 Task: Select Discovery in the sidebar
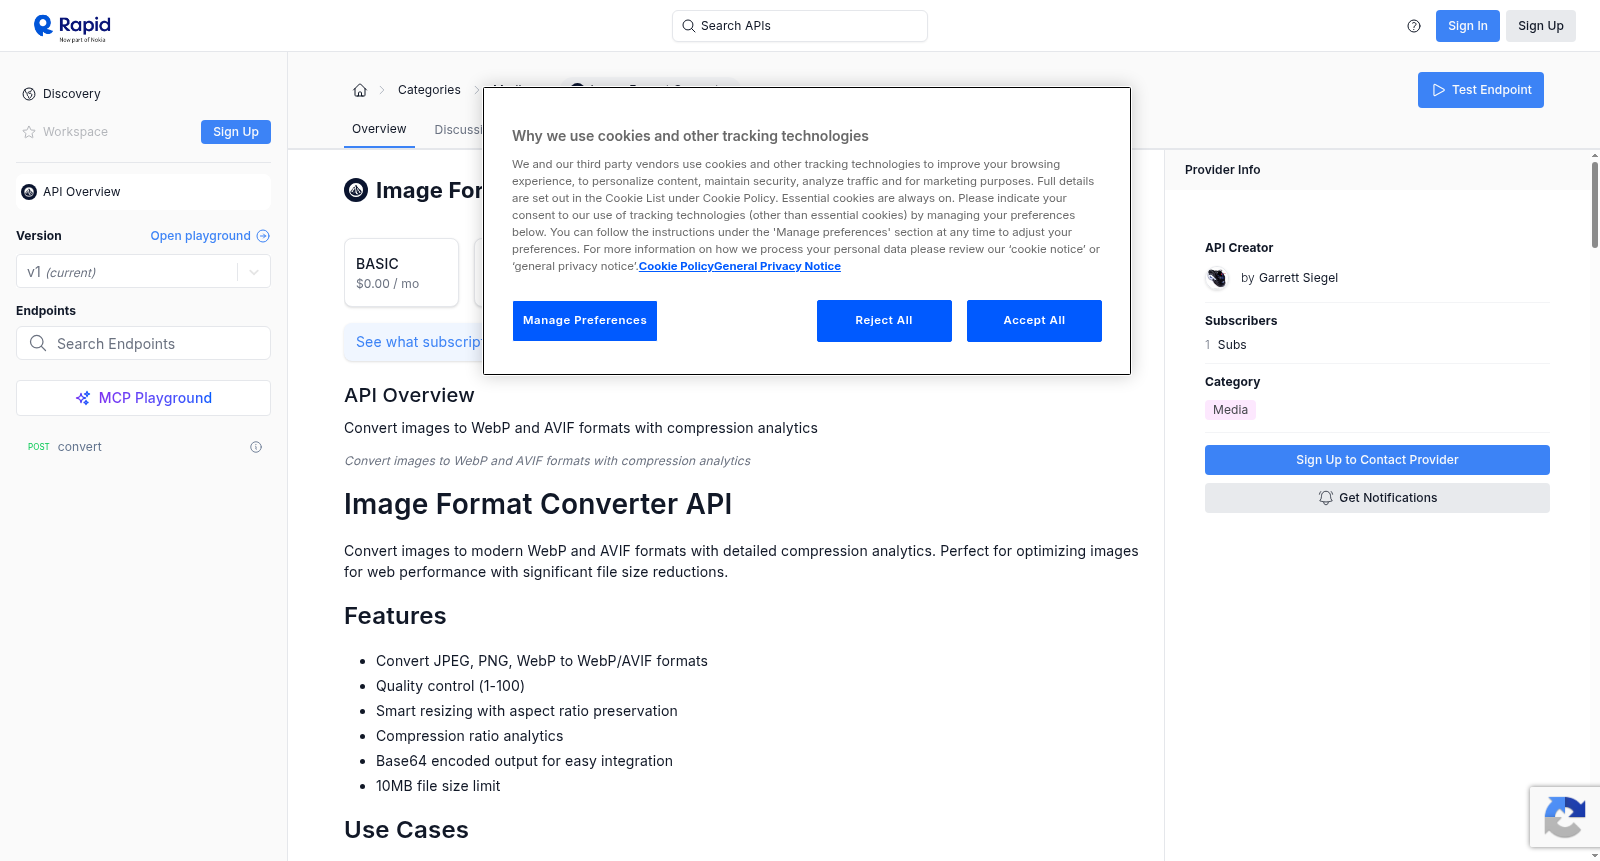tap(72, 94)
